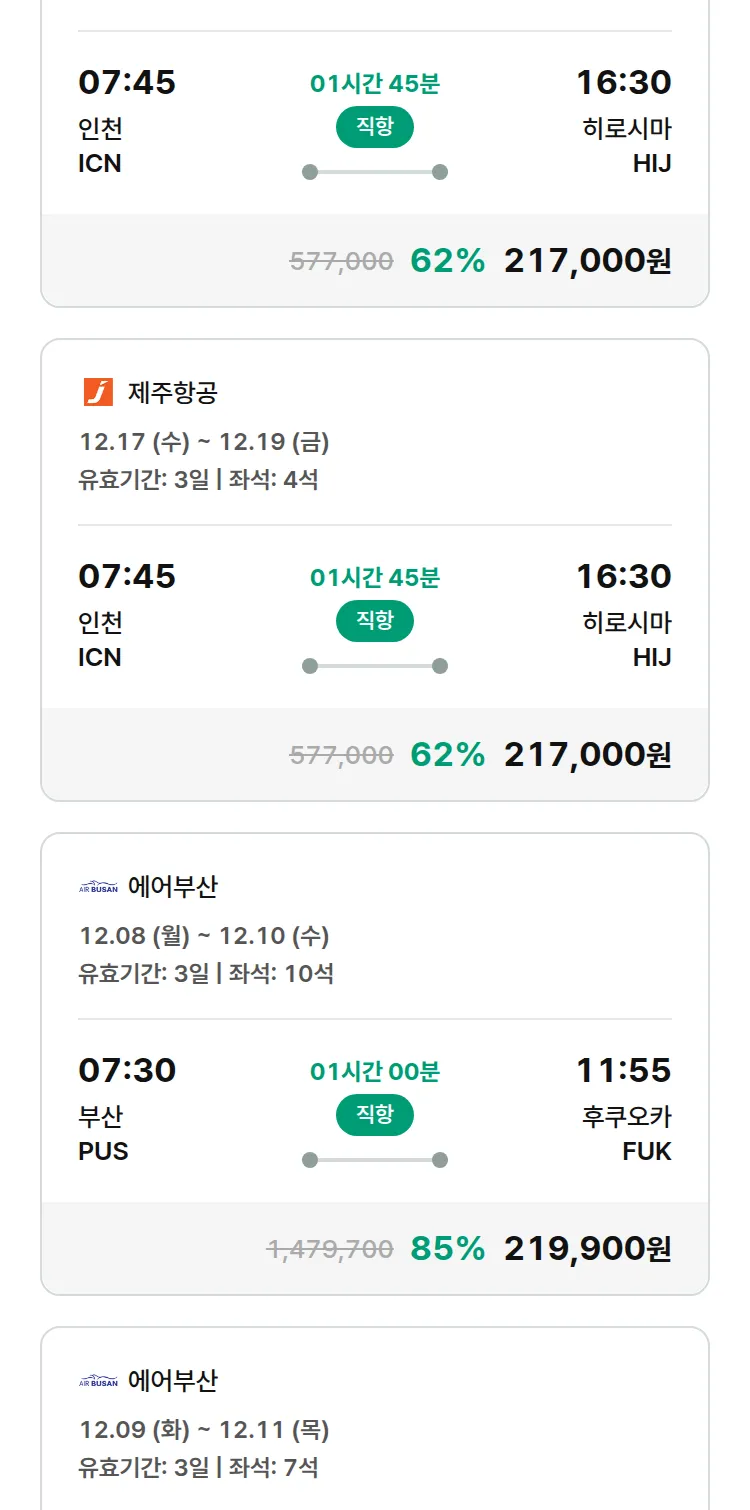This screenshot has height=1510, width=750.
Task: Click the struck-through 1,479,700 original price
Action: click(x=330, y=1249)
